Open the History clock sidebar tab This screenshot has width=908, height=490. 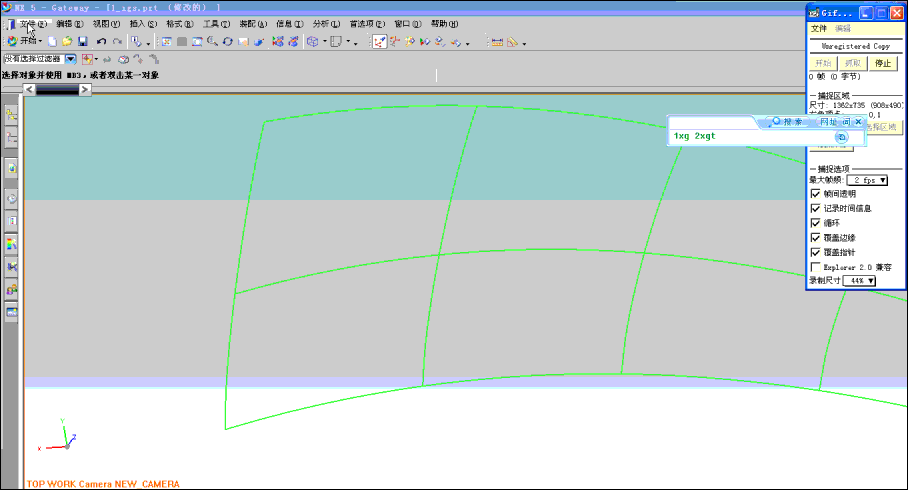pyautogui.click(x=11, y=199)
